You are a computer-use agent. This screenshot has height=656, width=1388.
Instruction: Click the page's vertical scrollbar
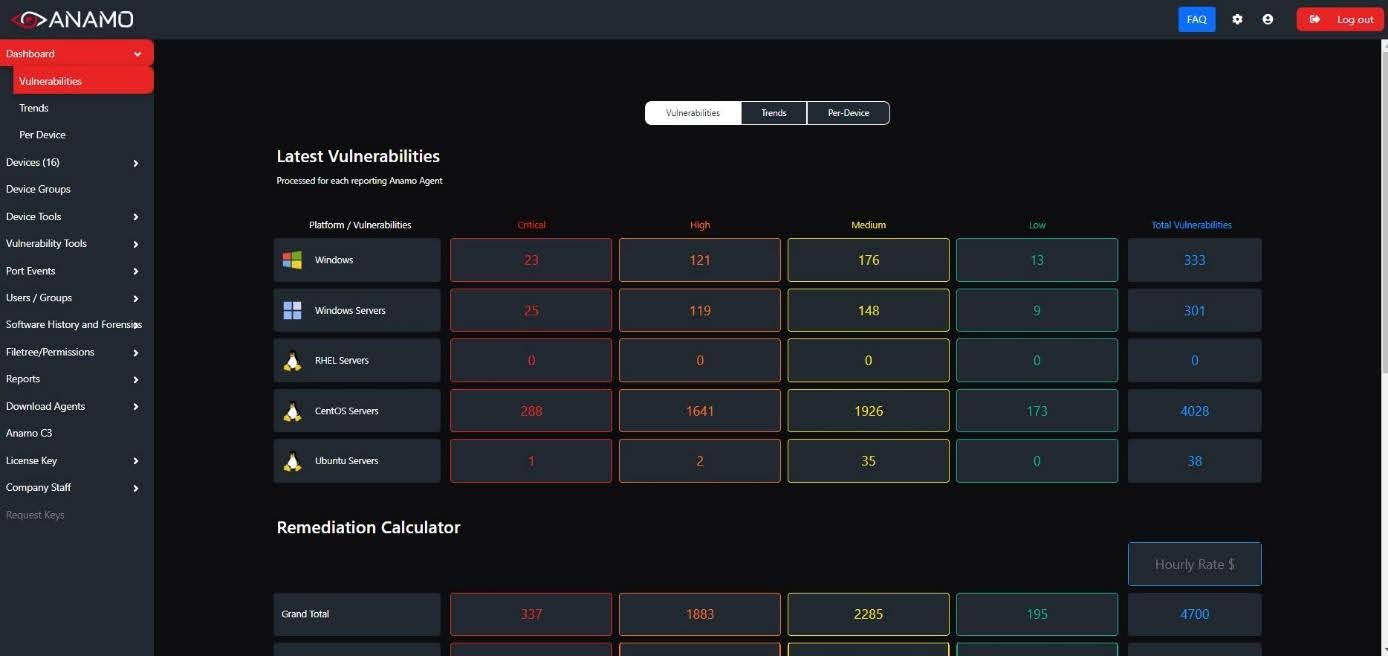click(x=1382, y=200)
